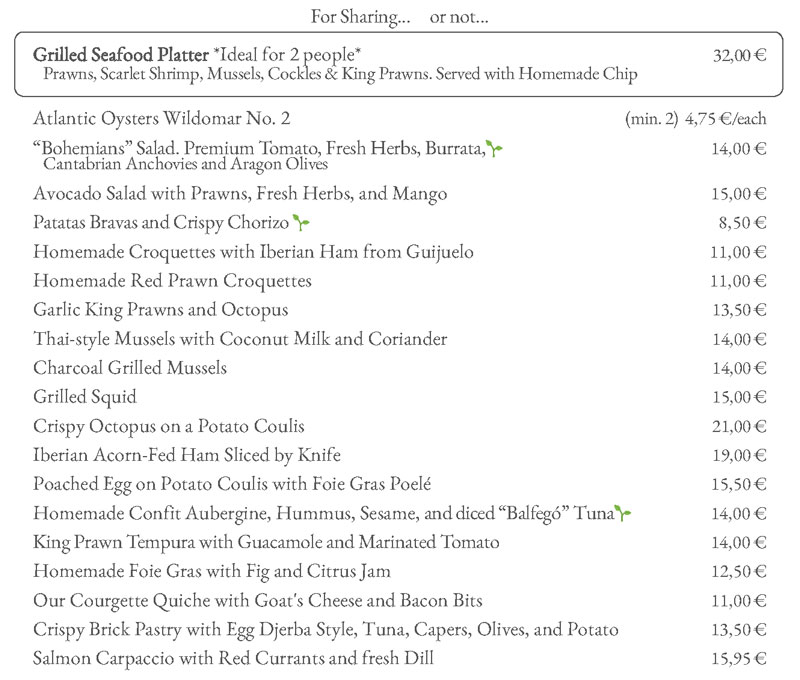This screenshot has width=800, height=680.
Task: Click Poached Egg on Potato Coulis entry
Action: click(232, 484)
